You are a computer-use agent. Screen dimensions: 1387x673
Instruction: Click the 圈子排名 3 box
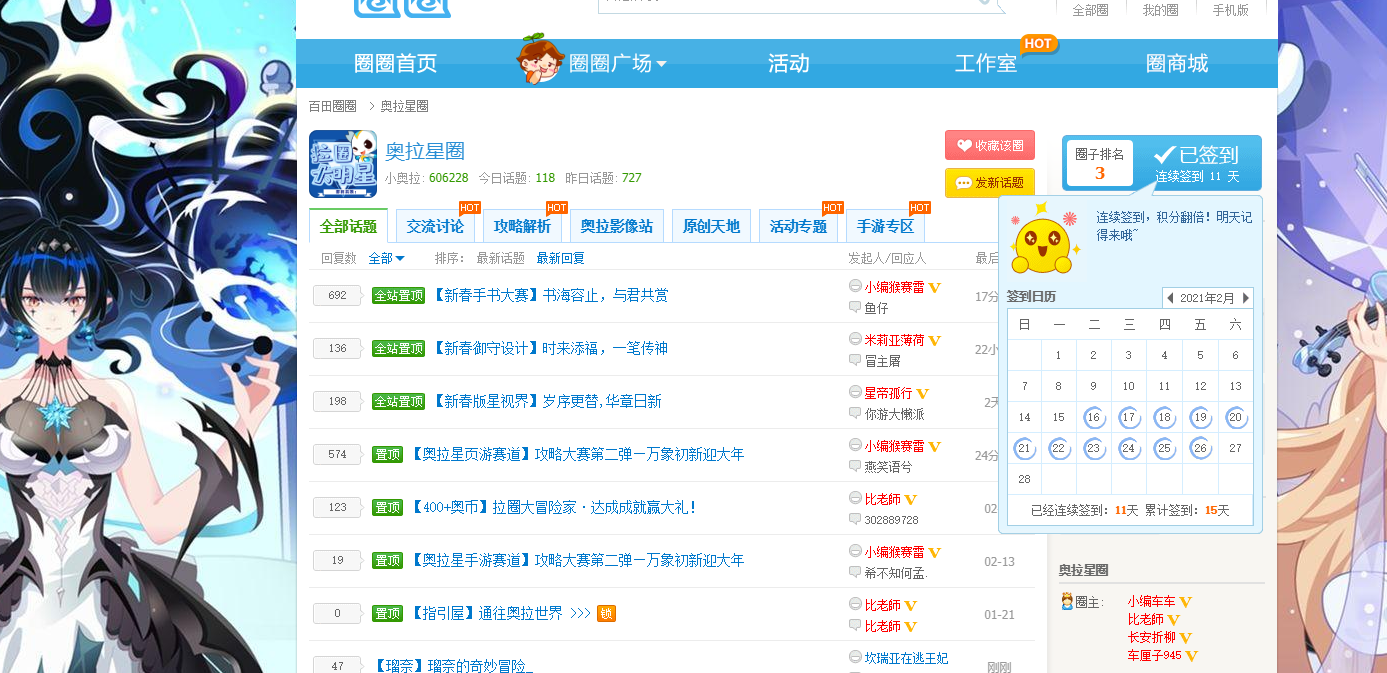point(1099,163)
